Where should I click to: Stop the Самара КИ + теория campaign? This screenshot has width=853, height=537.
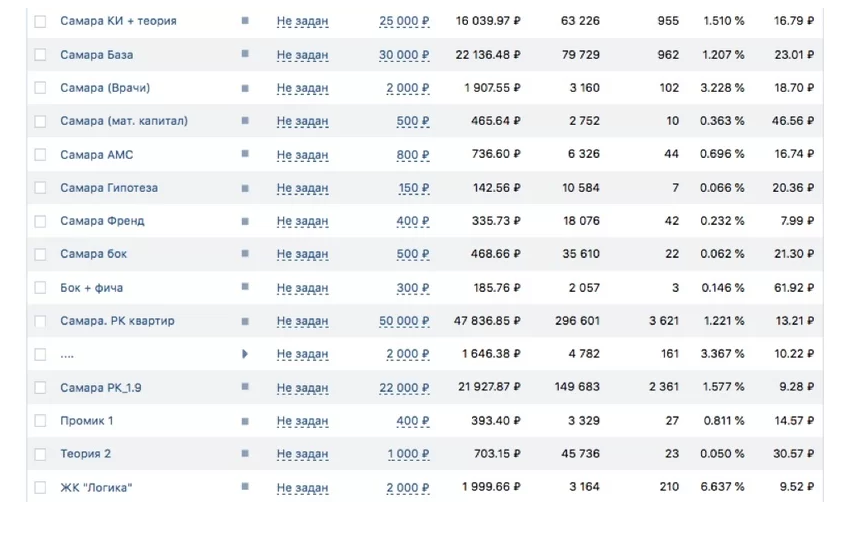245,21
